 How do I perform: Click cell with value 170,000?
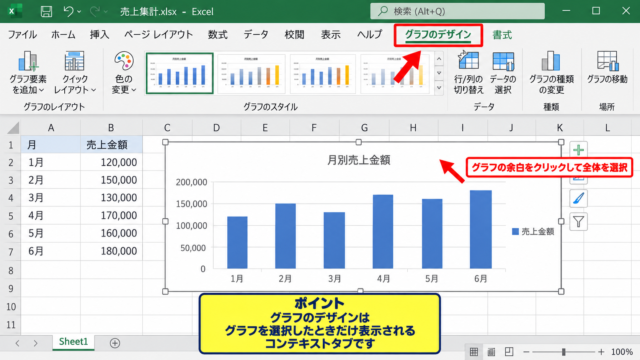[111, 216]
